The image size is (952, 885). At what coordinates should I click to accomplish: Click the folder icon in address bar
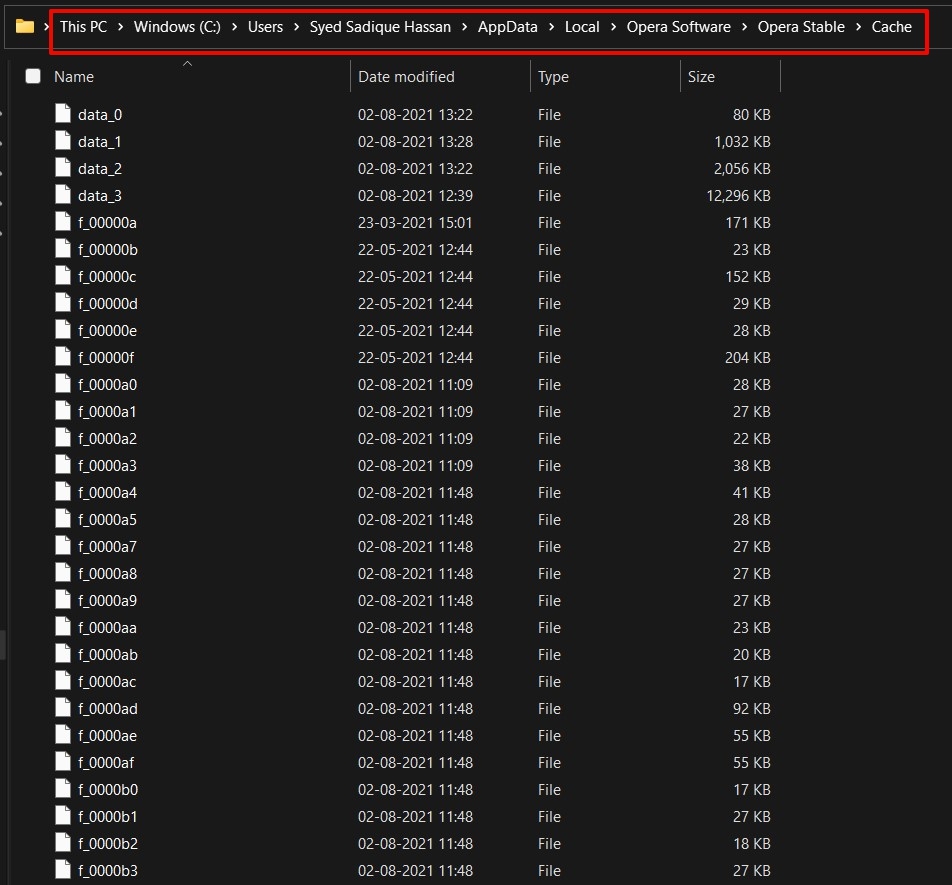25,27
